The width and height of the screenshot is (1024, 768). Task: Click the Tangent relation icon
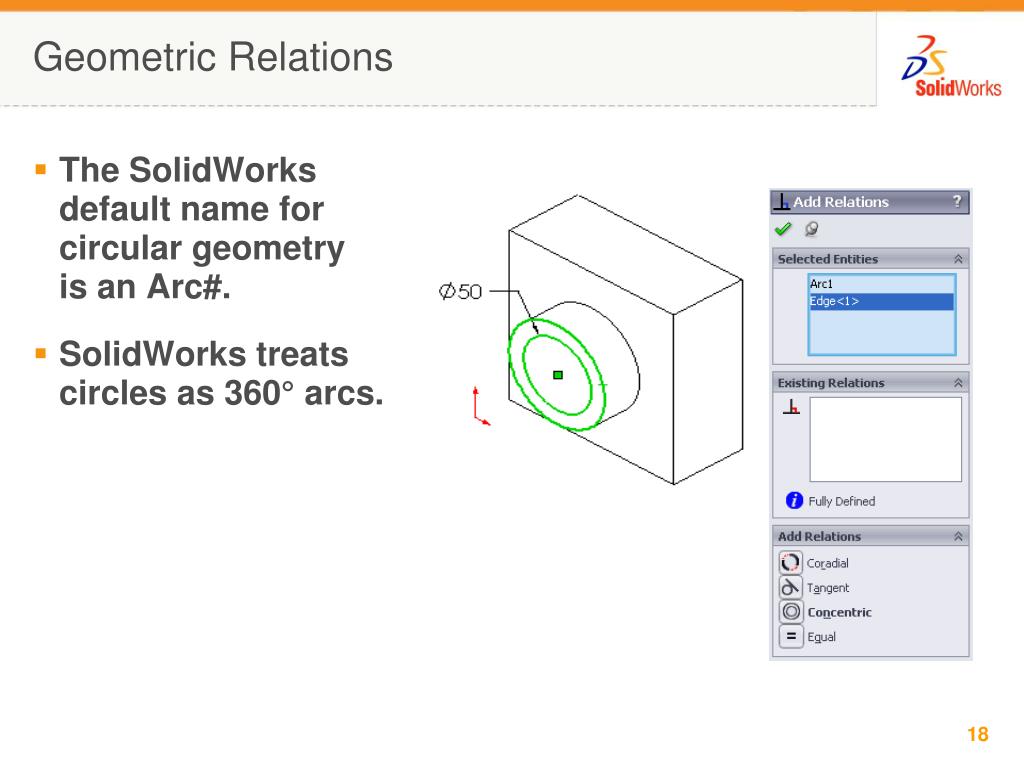point(790,587)
